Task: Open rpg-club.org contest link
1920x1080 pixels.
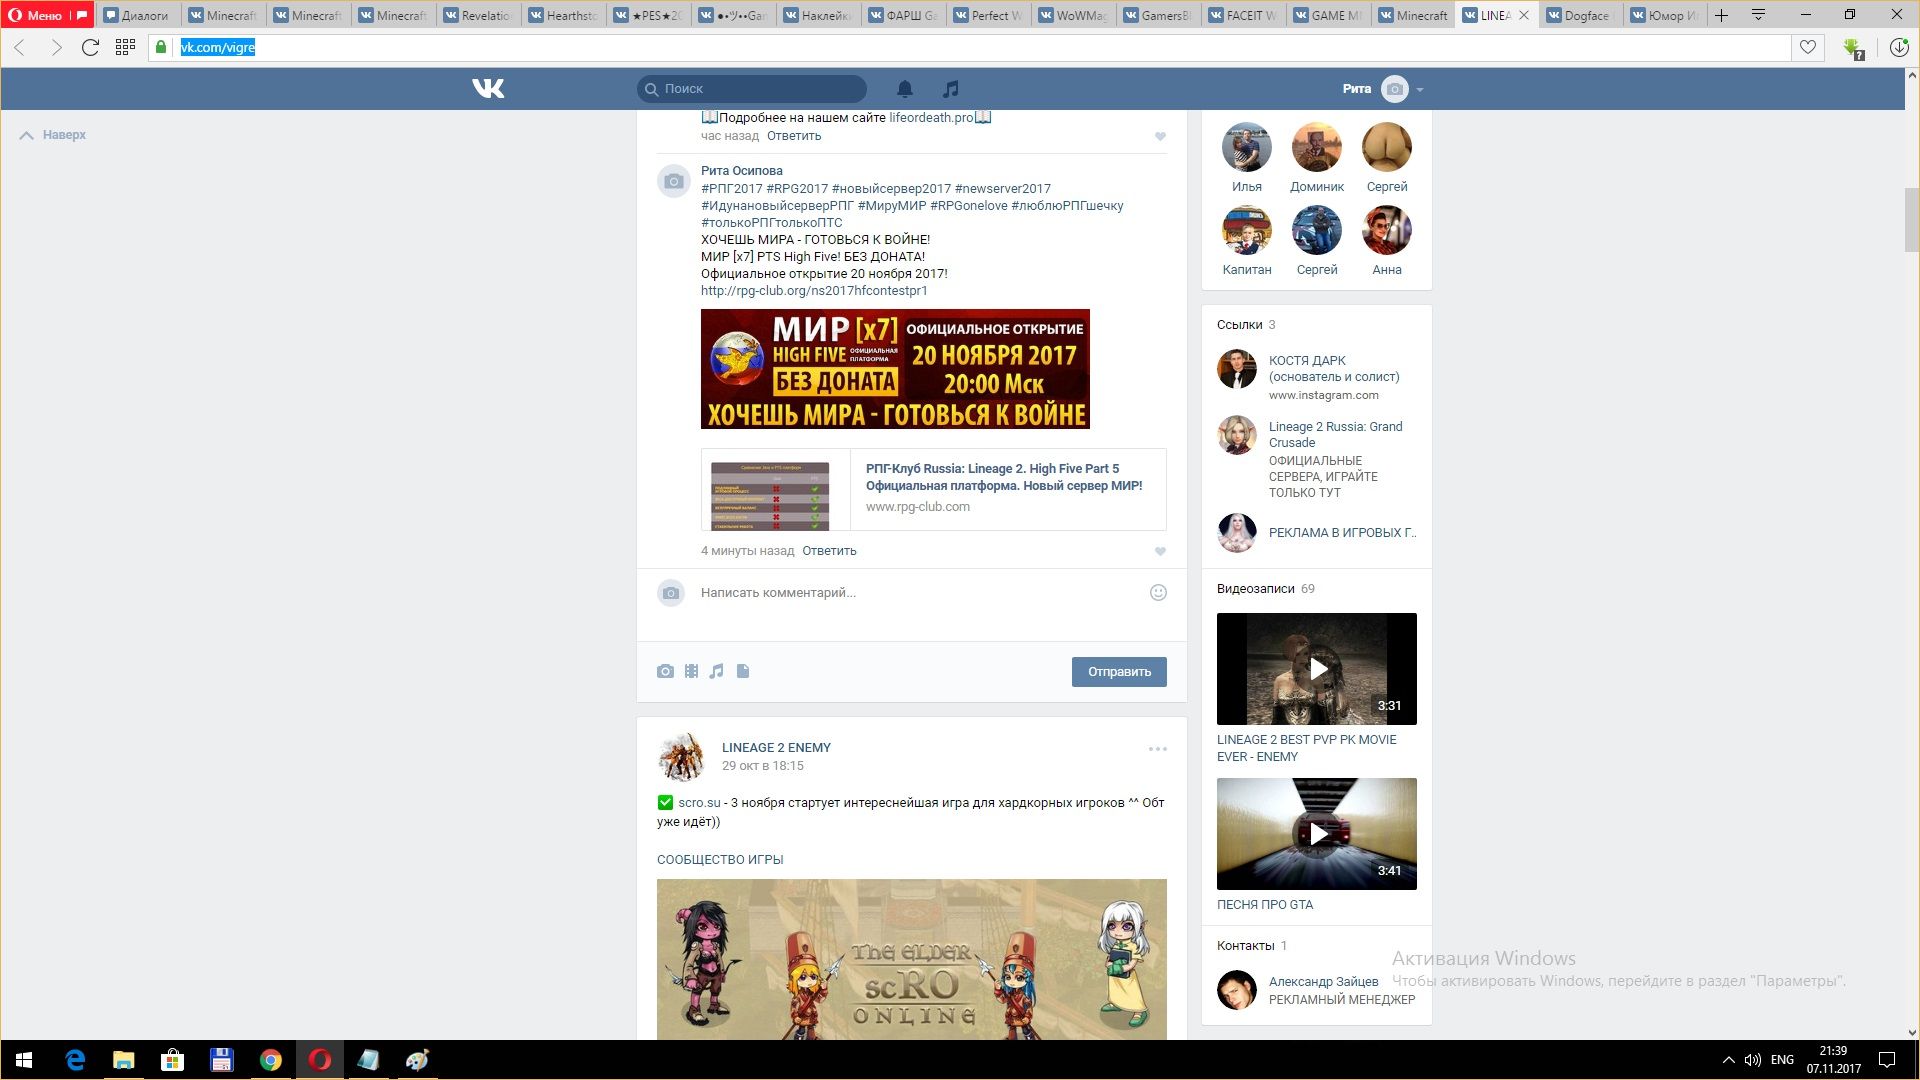Action: coord(814,290)
